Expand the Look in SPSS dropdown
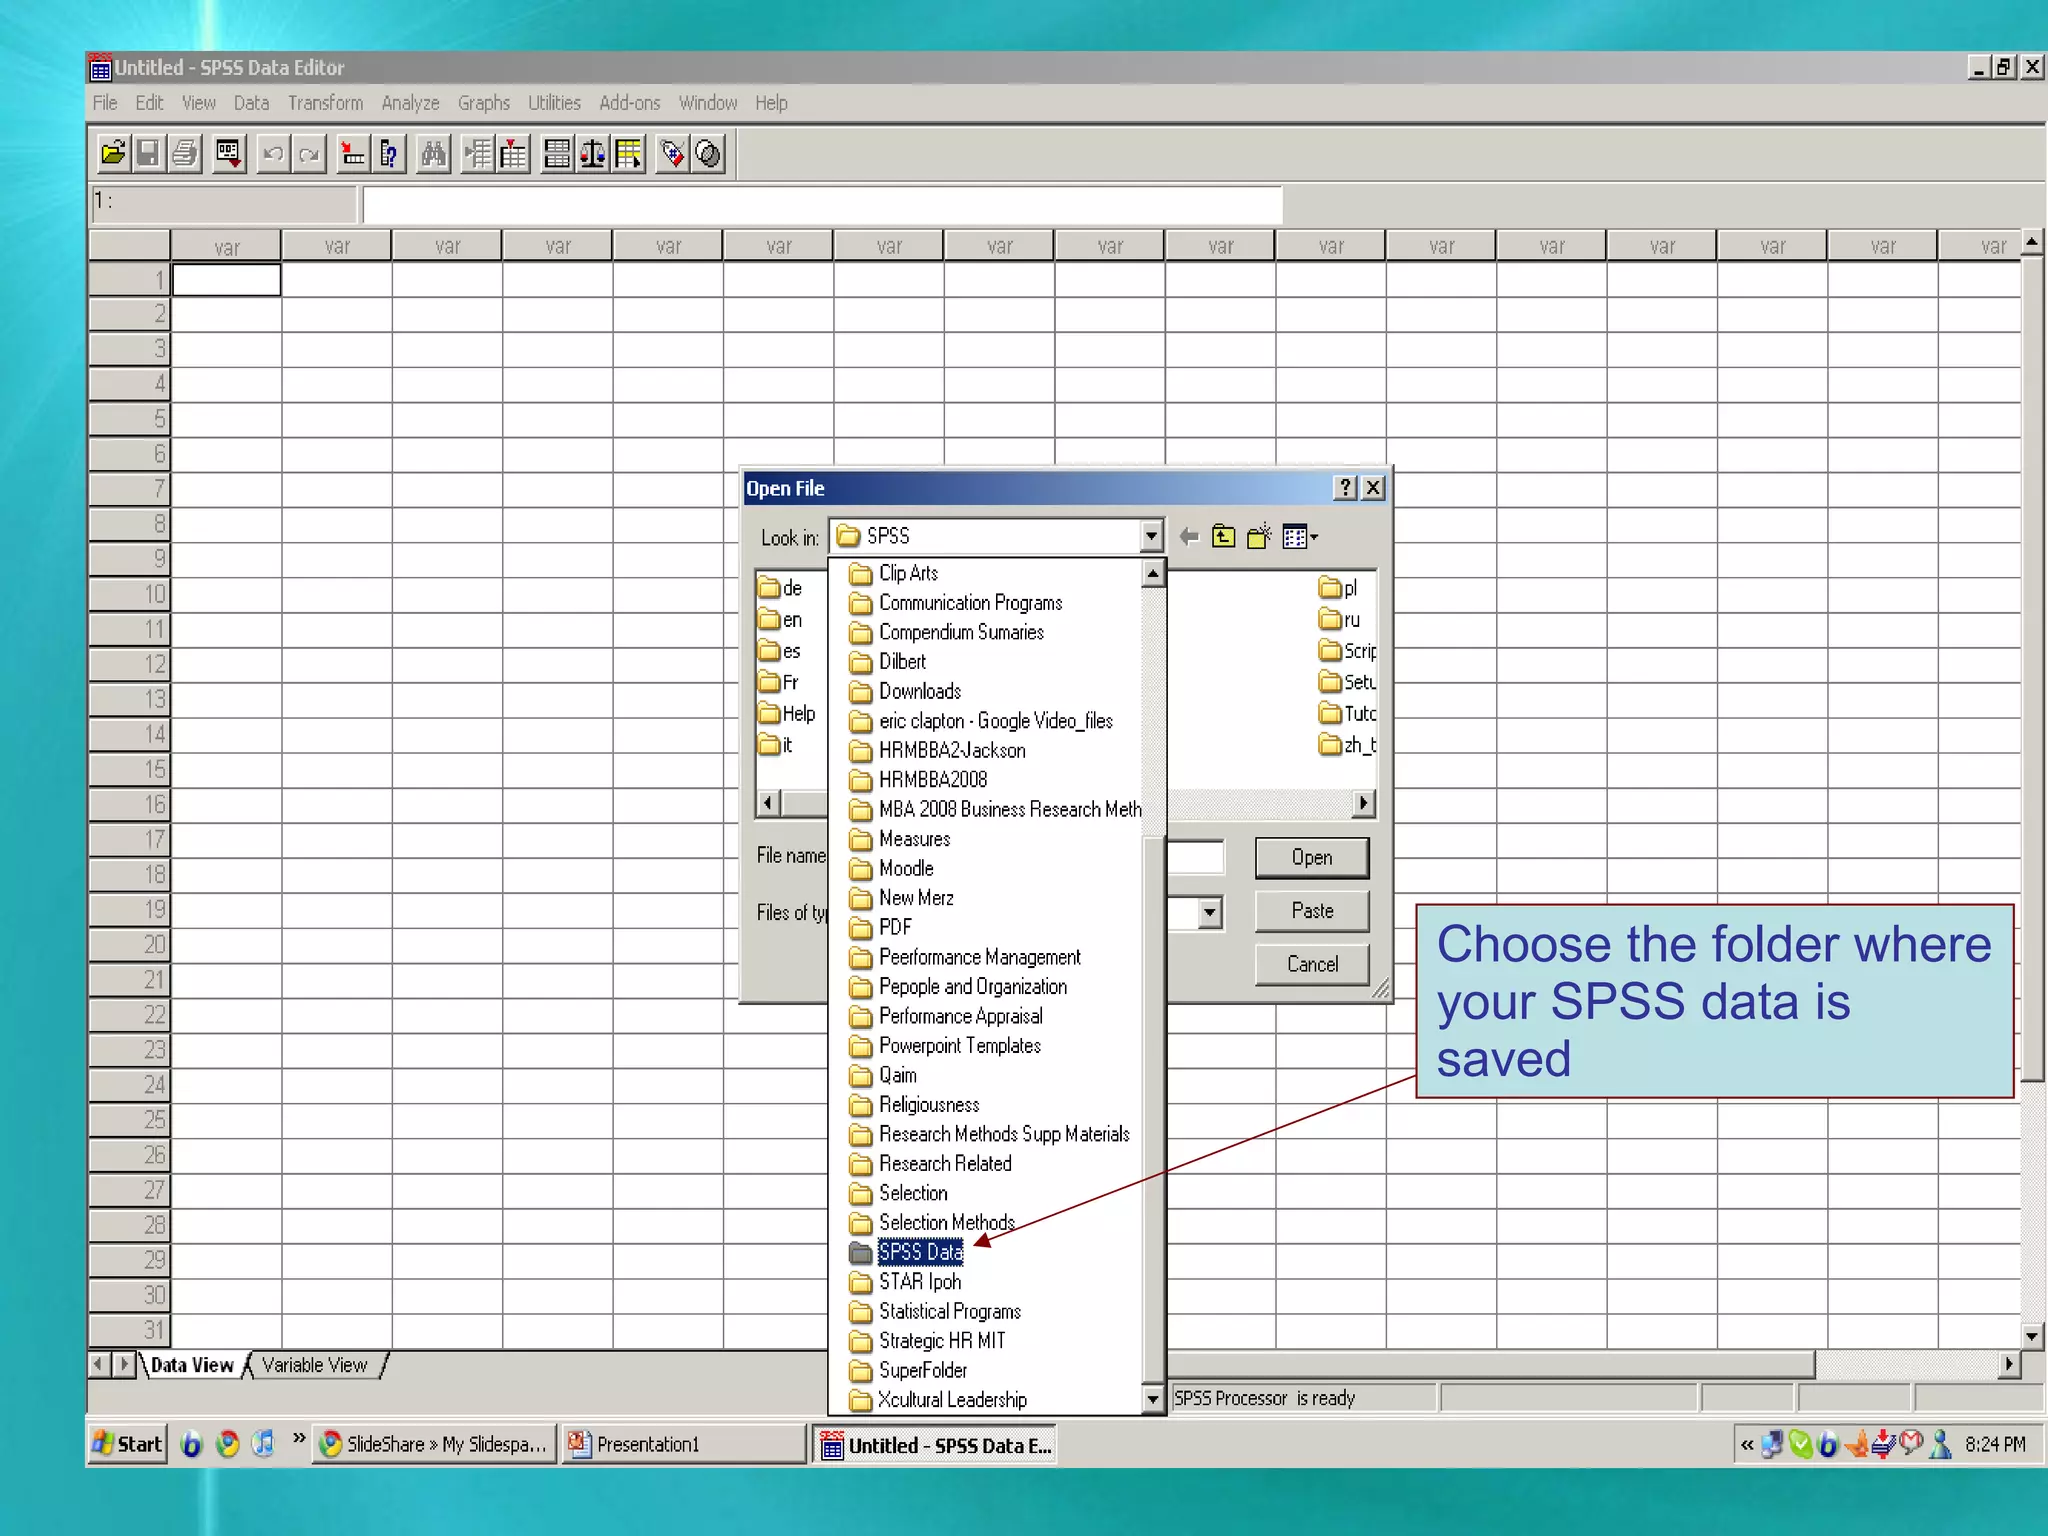Viewport: 2048px width, 1536px height. (x=1151, y=537)
